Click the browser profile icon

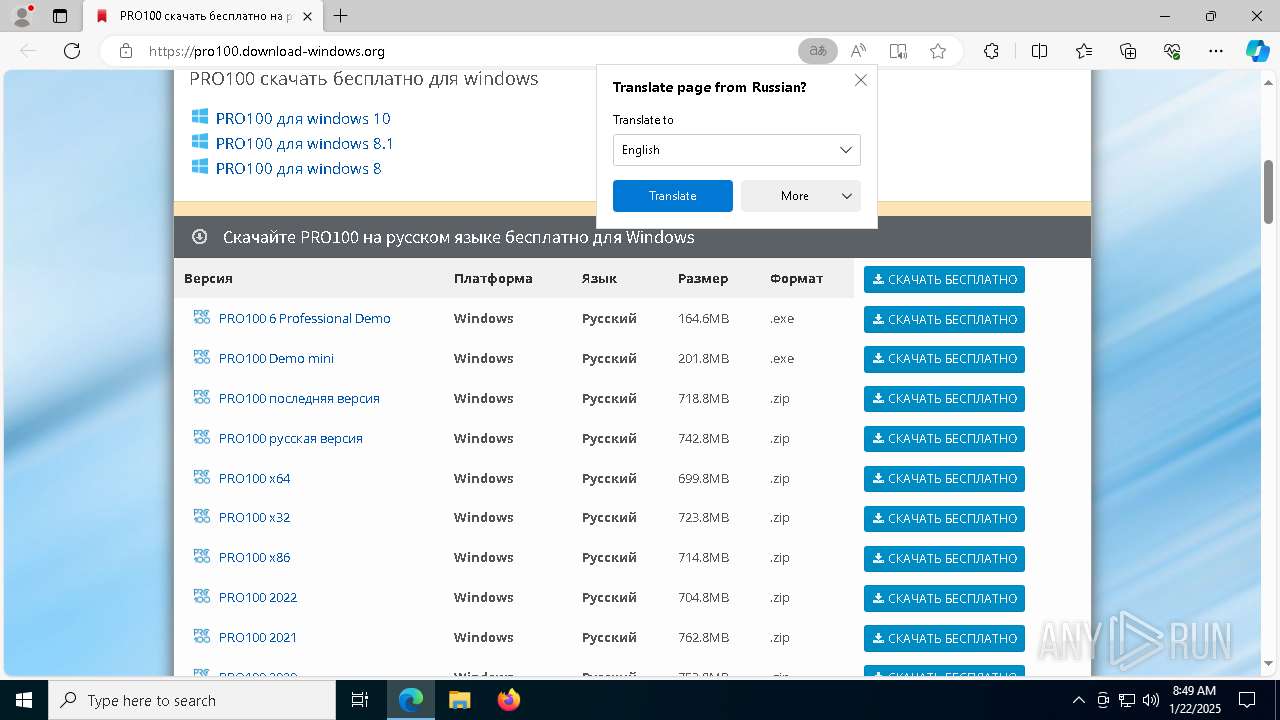(x=22, y=16)
